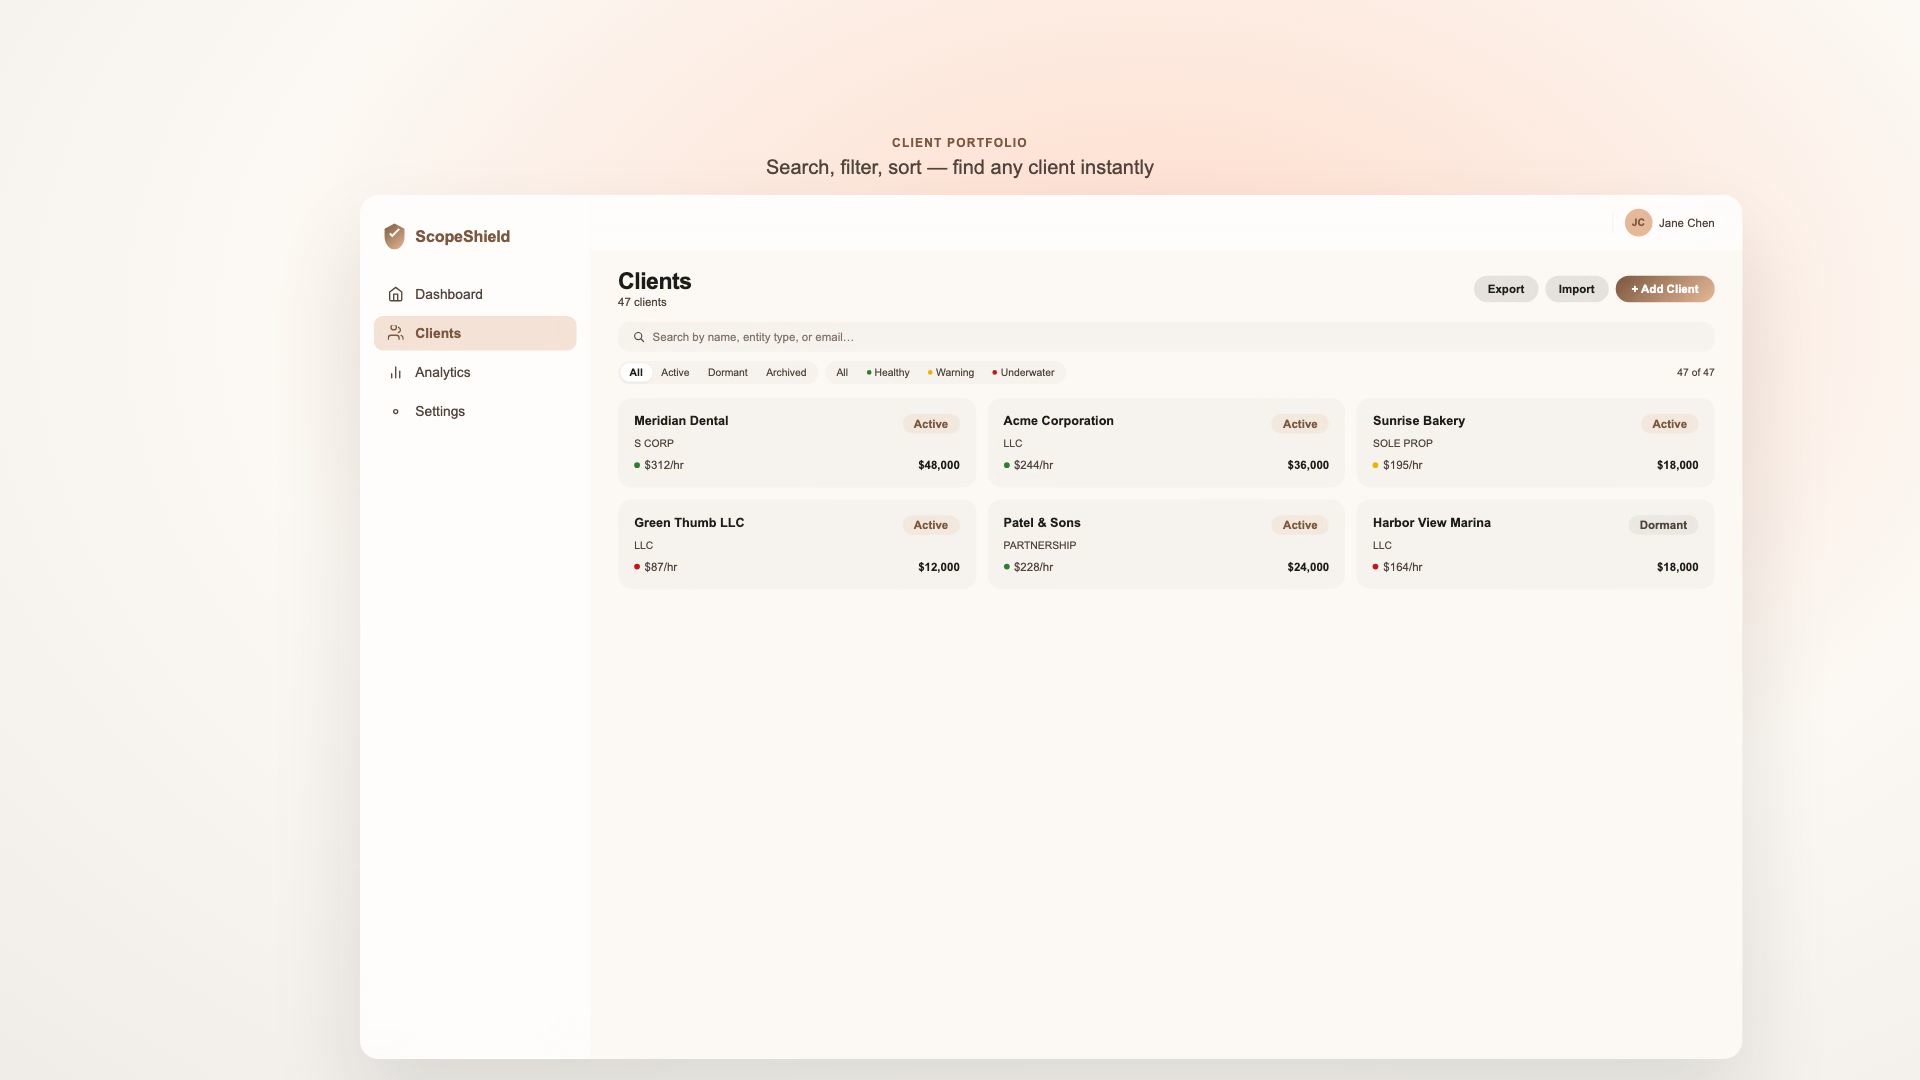Filter clients by Healthy

pyautogui.click(x=888, y=373)
